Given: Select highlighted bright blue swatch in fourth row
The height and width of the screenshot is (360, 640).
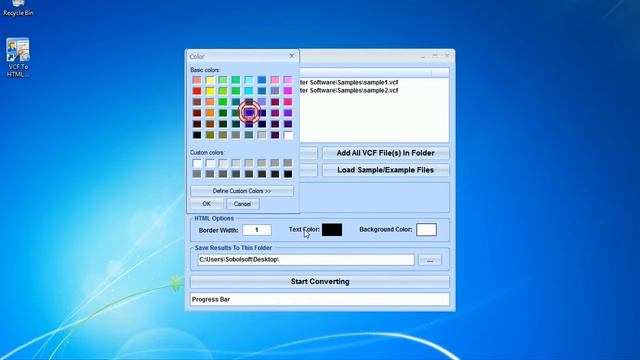Looking at the screenshot, I should pos(249,113).
